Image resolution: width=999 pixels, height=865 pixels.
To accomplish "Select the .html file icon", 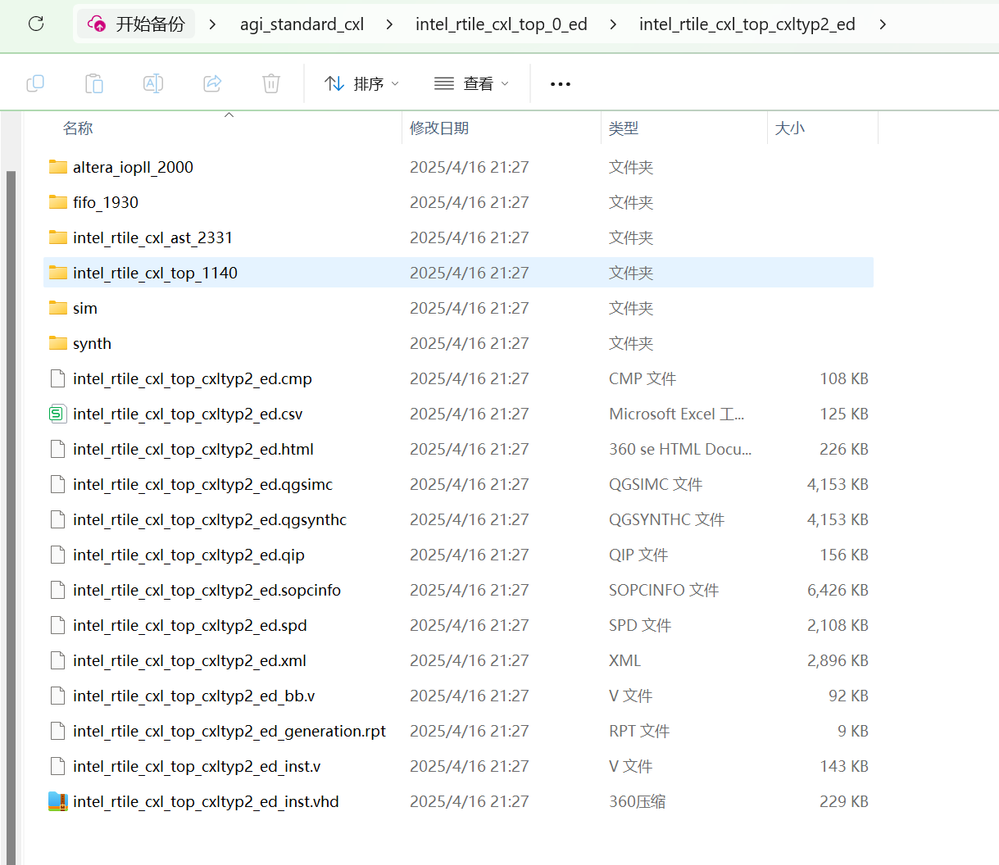I will point(58,449).
